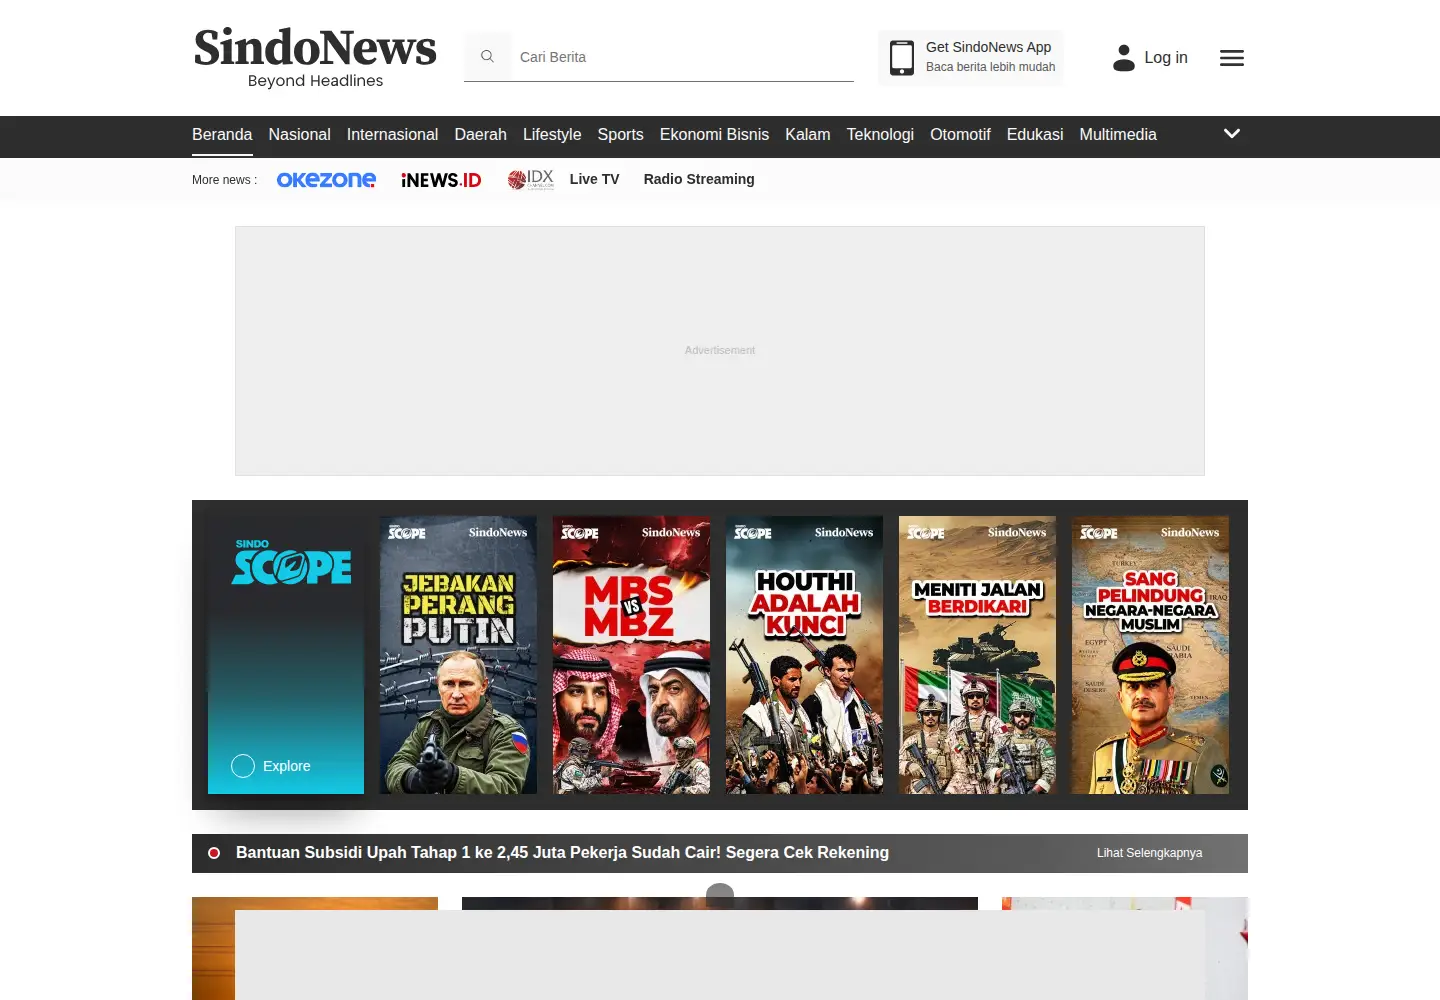Click 'More news :' label
The height and width of the screenshot is (1000, 1440).
point(224,180)
